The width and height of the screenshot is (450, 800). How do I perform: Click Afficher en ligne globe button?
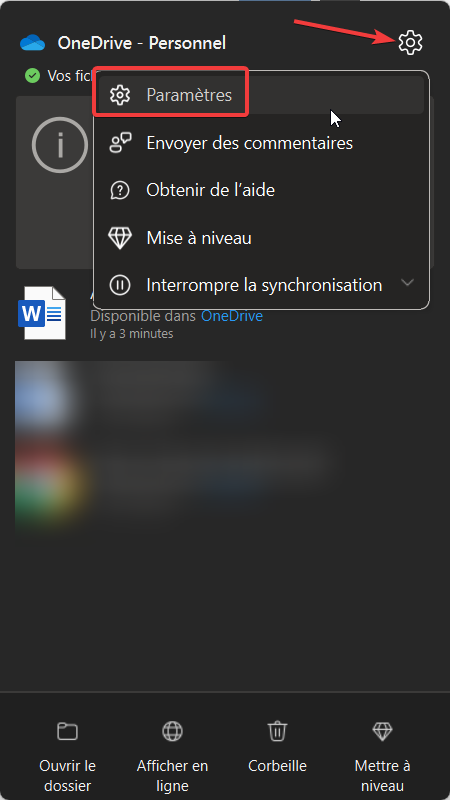172,755
